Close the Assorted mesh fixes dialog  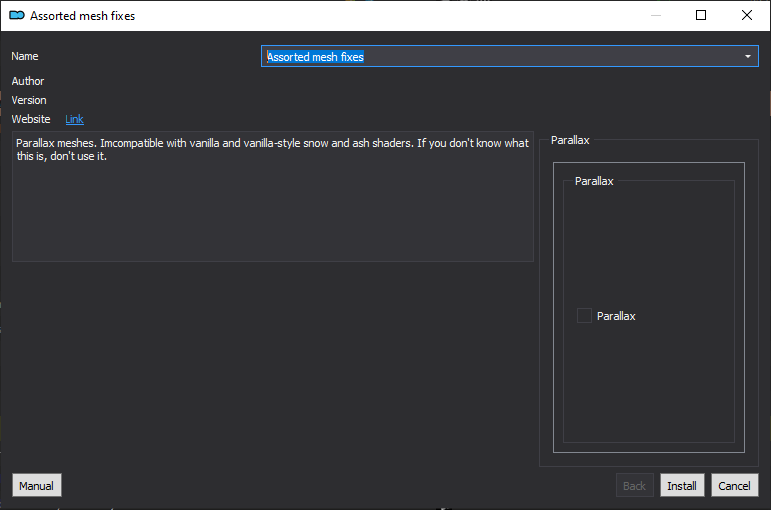click(747, 16)
